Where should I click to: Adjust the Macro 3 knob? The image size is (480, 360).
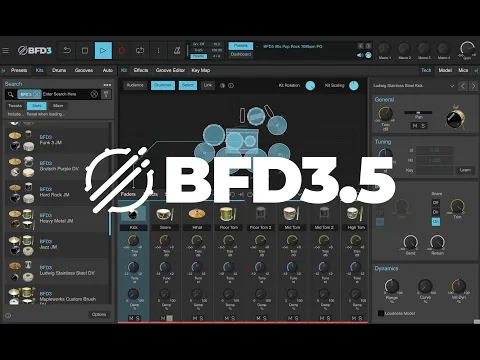point(424,49)
